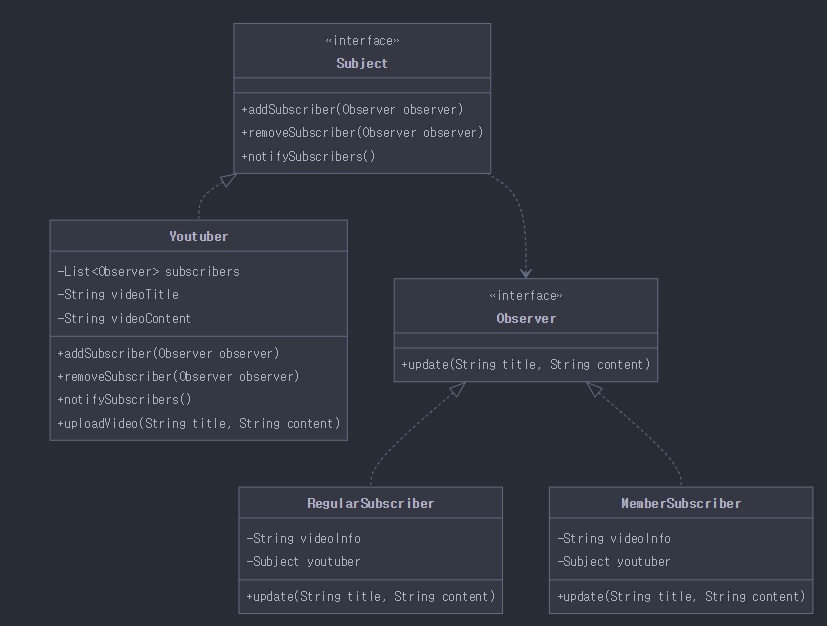Select removeSubscriber method in Subject box

362,132
